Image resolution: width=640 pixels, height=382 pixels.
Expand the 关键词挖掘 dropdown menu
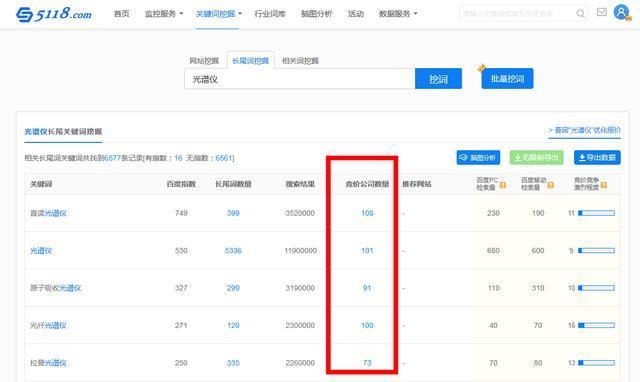click(218, 14)
